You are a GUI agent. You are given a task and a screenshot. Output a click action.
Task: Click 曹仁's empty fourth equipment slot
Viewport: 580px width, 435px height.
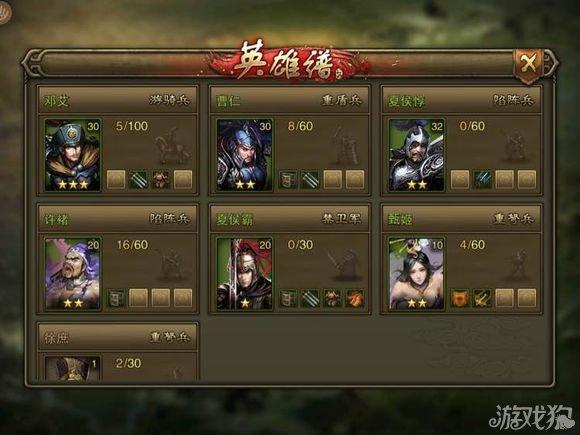(355, 179)
